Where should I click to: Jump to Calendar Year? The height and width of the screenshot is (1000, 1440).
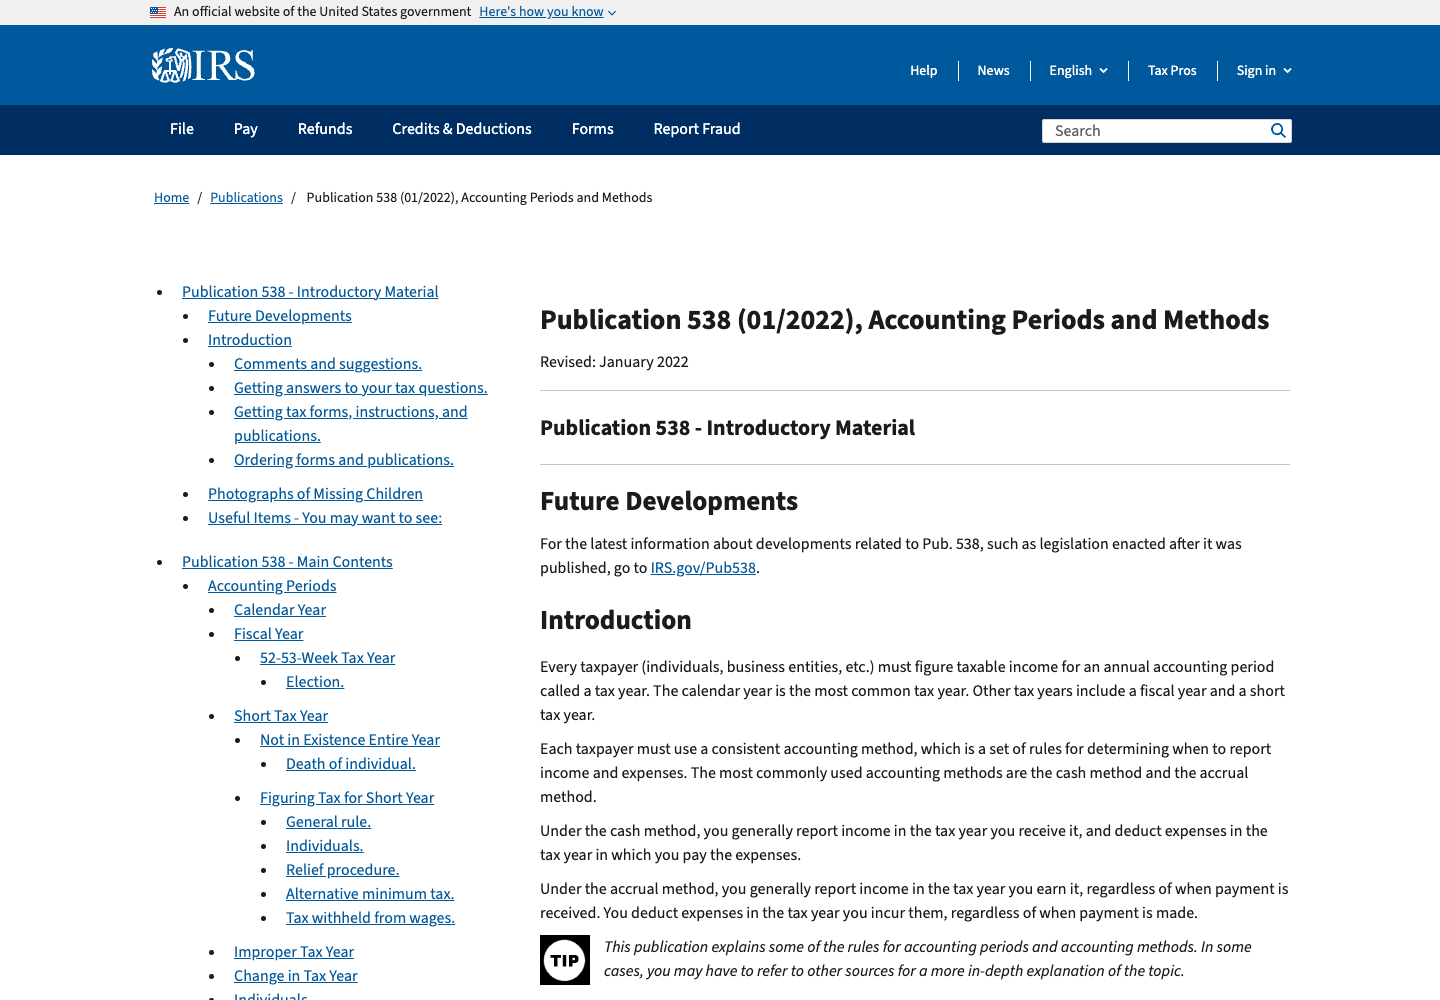click(x=280, y=610)
